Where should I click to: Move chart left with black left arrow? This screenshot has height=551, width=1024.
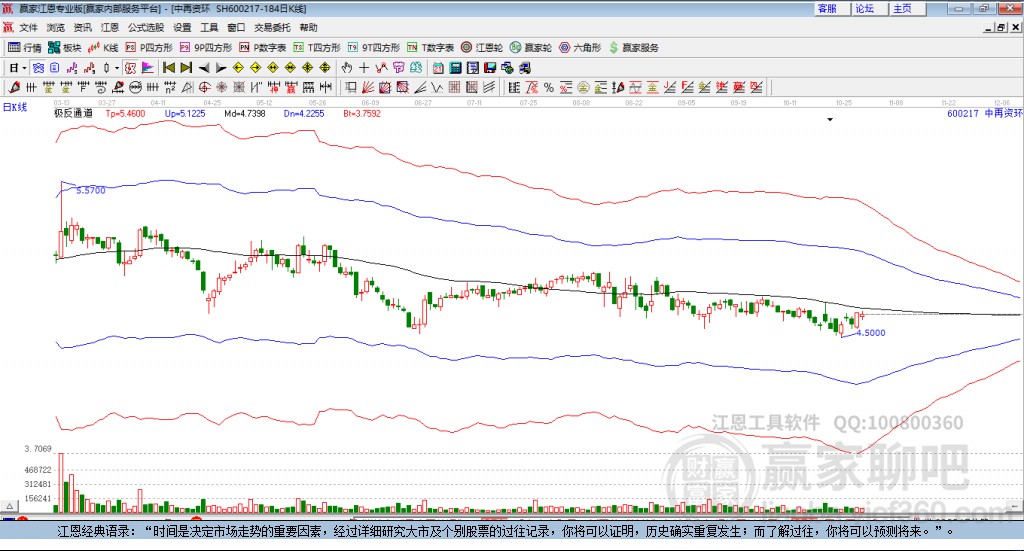204,68
